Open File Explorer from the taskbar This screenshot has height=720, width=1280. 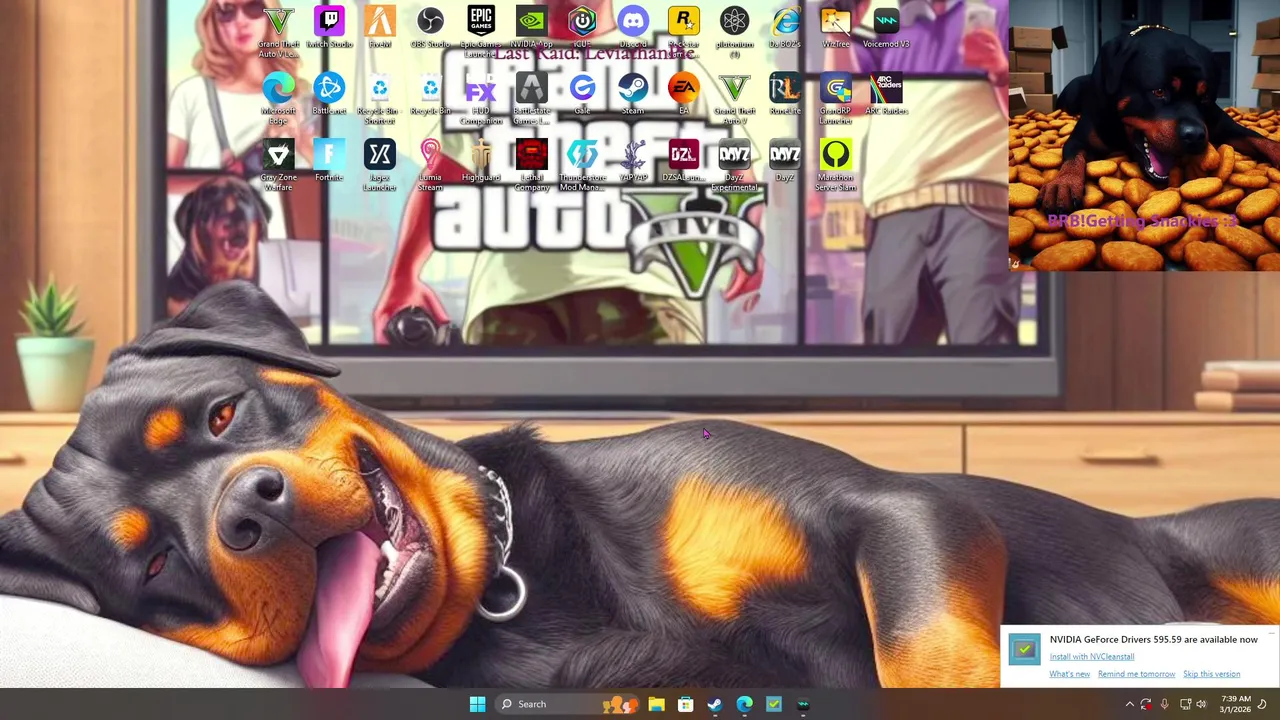coord(656,704)
